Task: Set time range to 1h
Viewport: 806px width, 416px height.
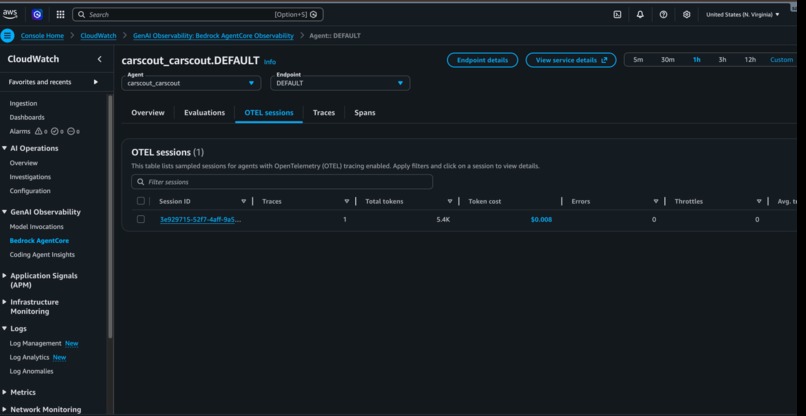Action: pos(697,60)
